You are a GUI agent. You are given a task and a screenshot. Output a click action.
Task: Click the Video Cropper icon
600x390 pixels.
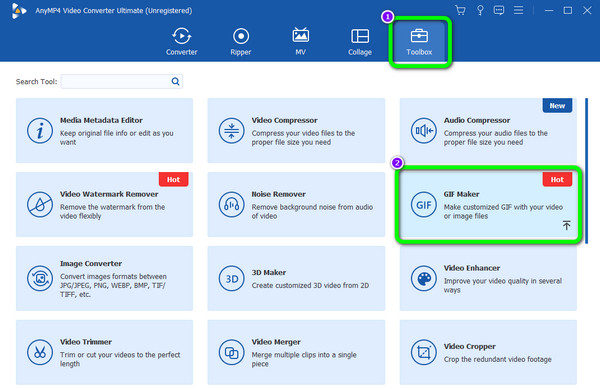pyautogui.click(x=424, y=352)
